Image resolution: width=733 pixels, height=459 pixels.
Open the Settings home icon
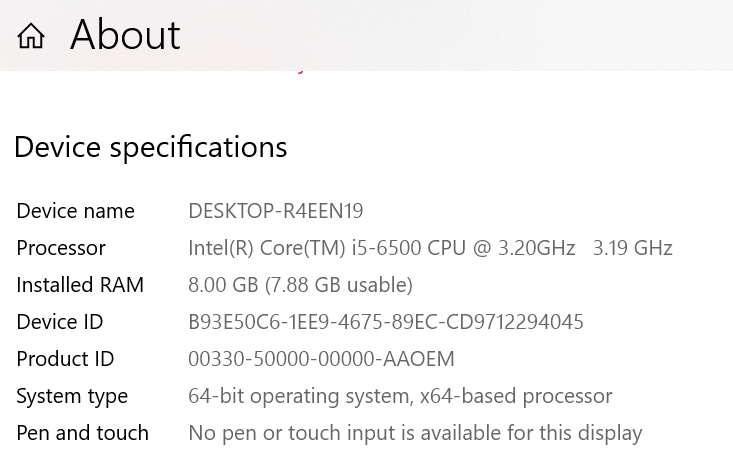tap(31, 36)
